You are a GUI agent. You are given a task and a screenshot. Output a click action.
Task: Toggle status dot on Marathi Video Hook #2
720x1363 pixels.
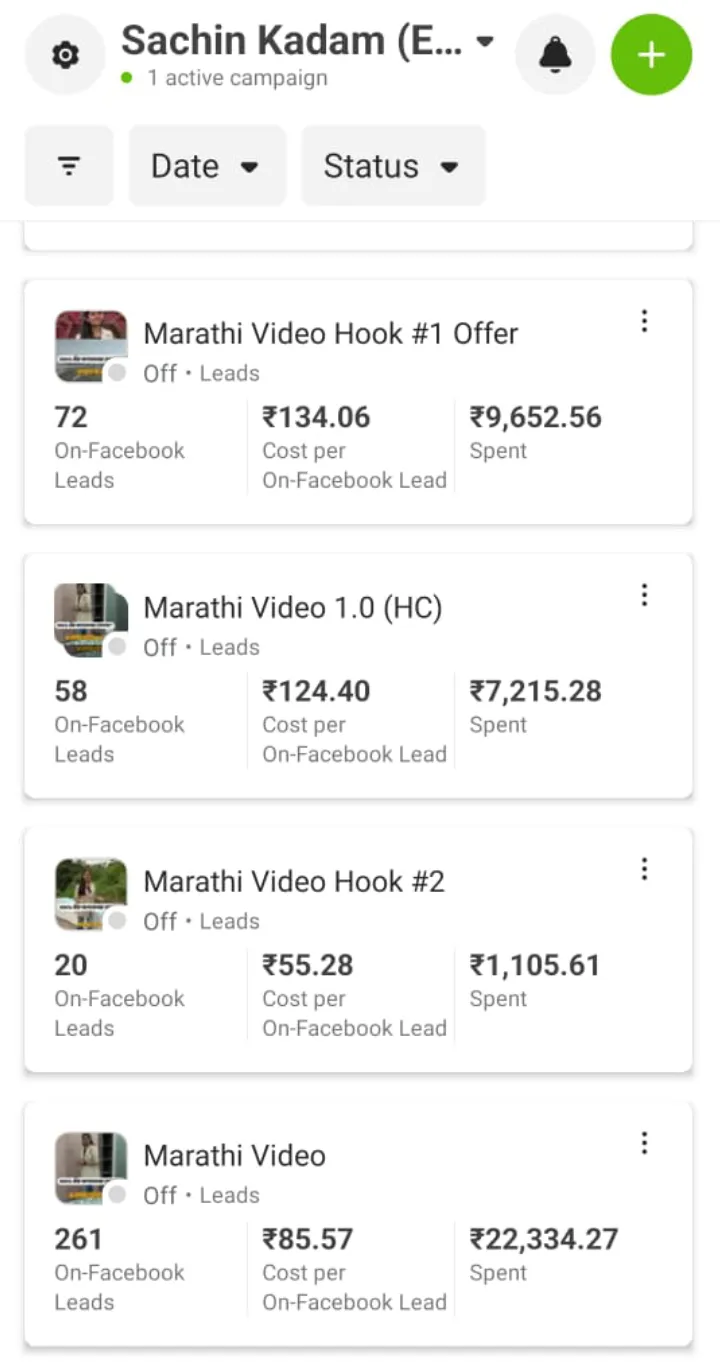click(117, 921)
